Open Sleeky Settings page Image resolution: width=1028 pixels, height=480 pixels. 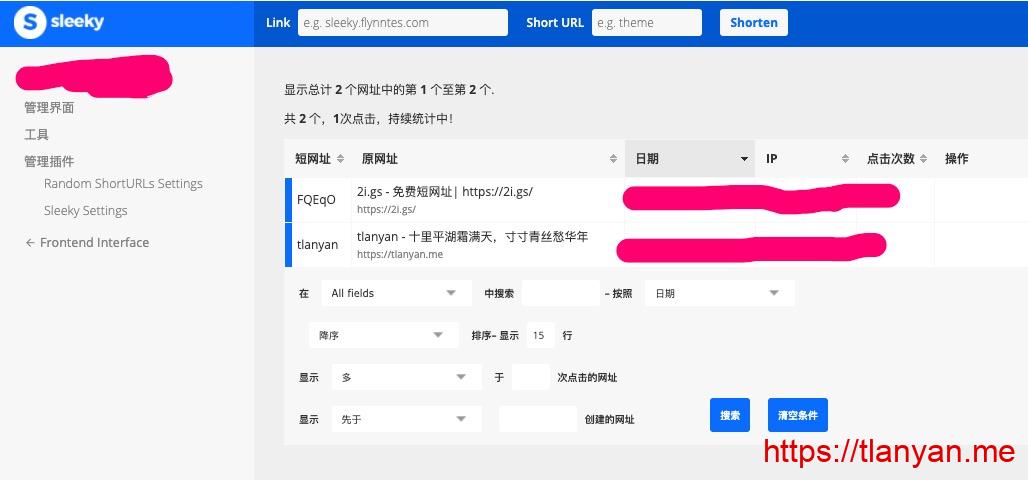point(85,211)
